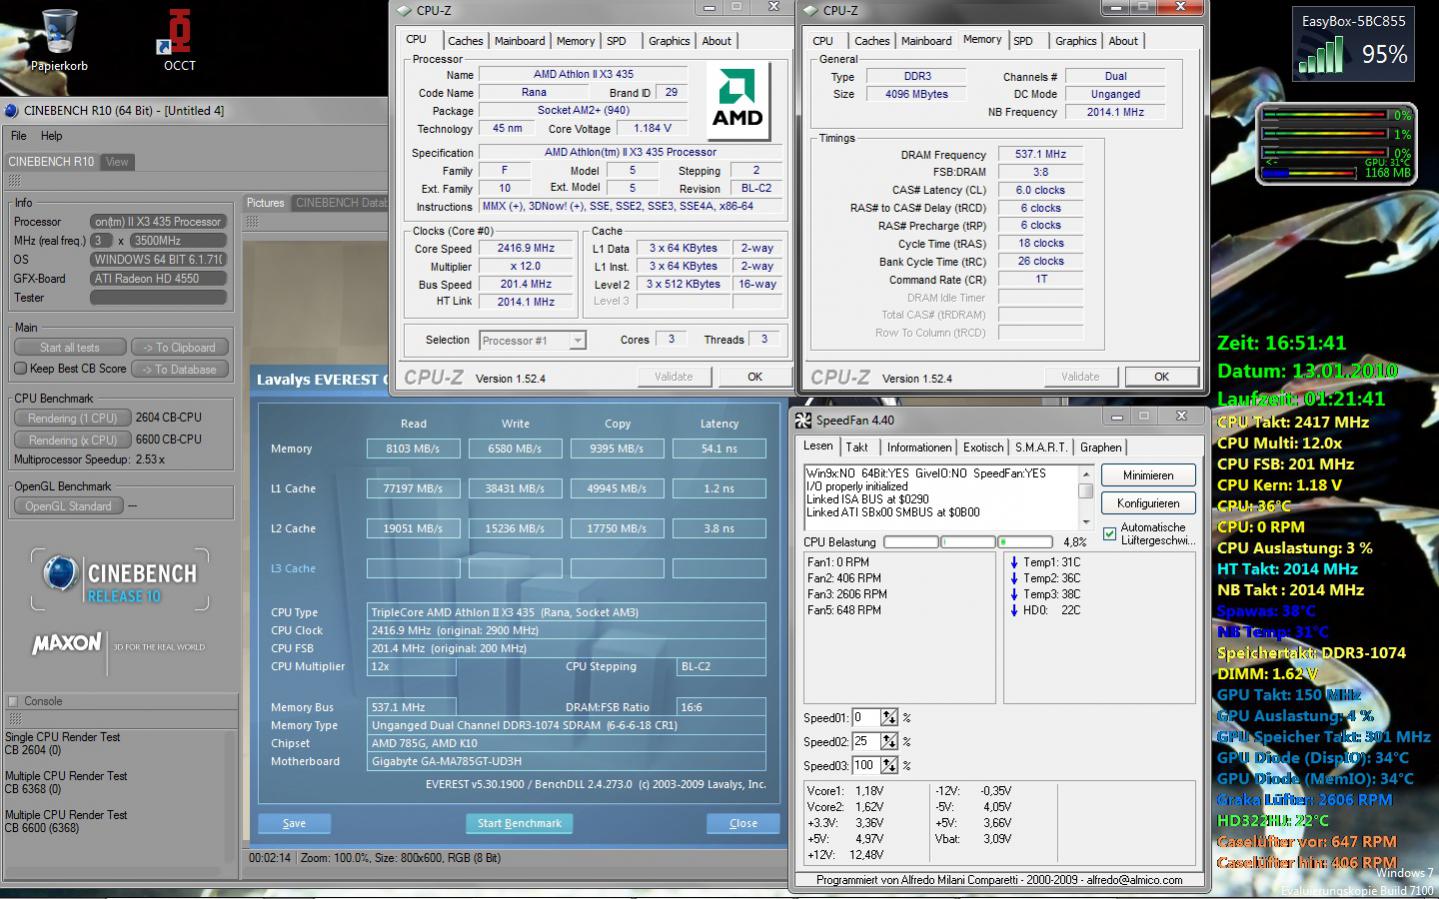Click the first CPU Belastung progress bar
This screenshot has width=1439, height=899.
[911, 542]
